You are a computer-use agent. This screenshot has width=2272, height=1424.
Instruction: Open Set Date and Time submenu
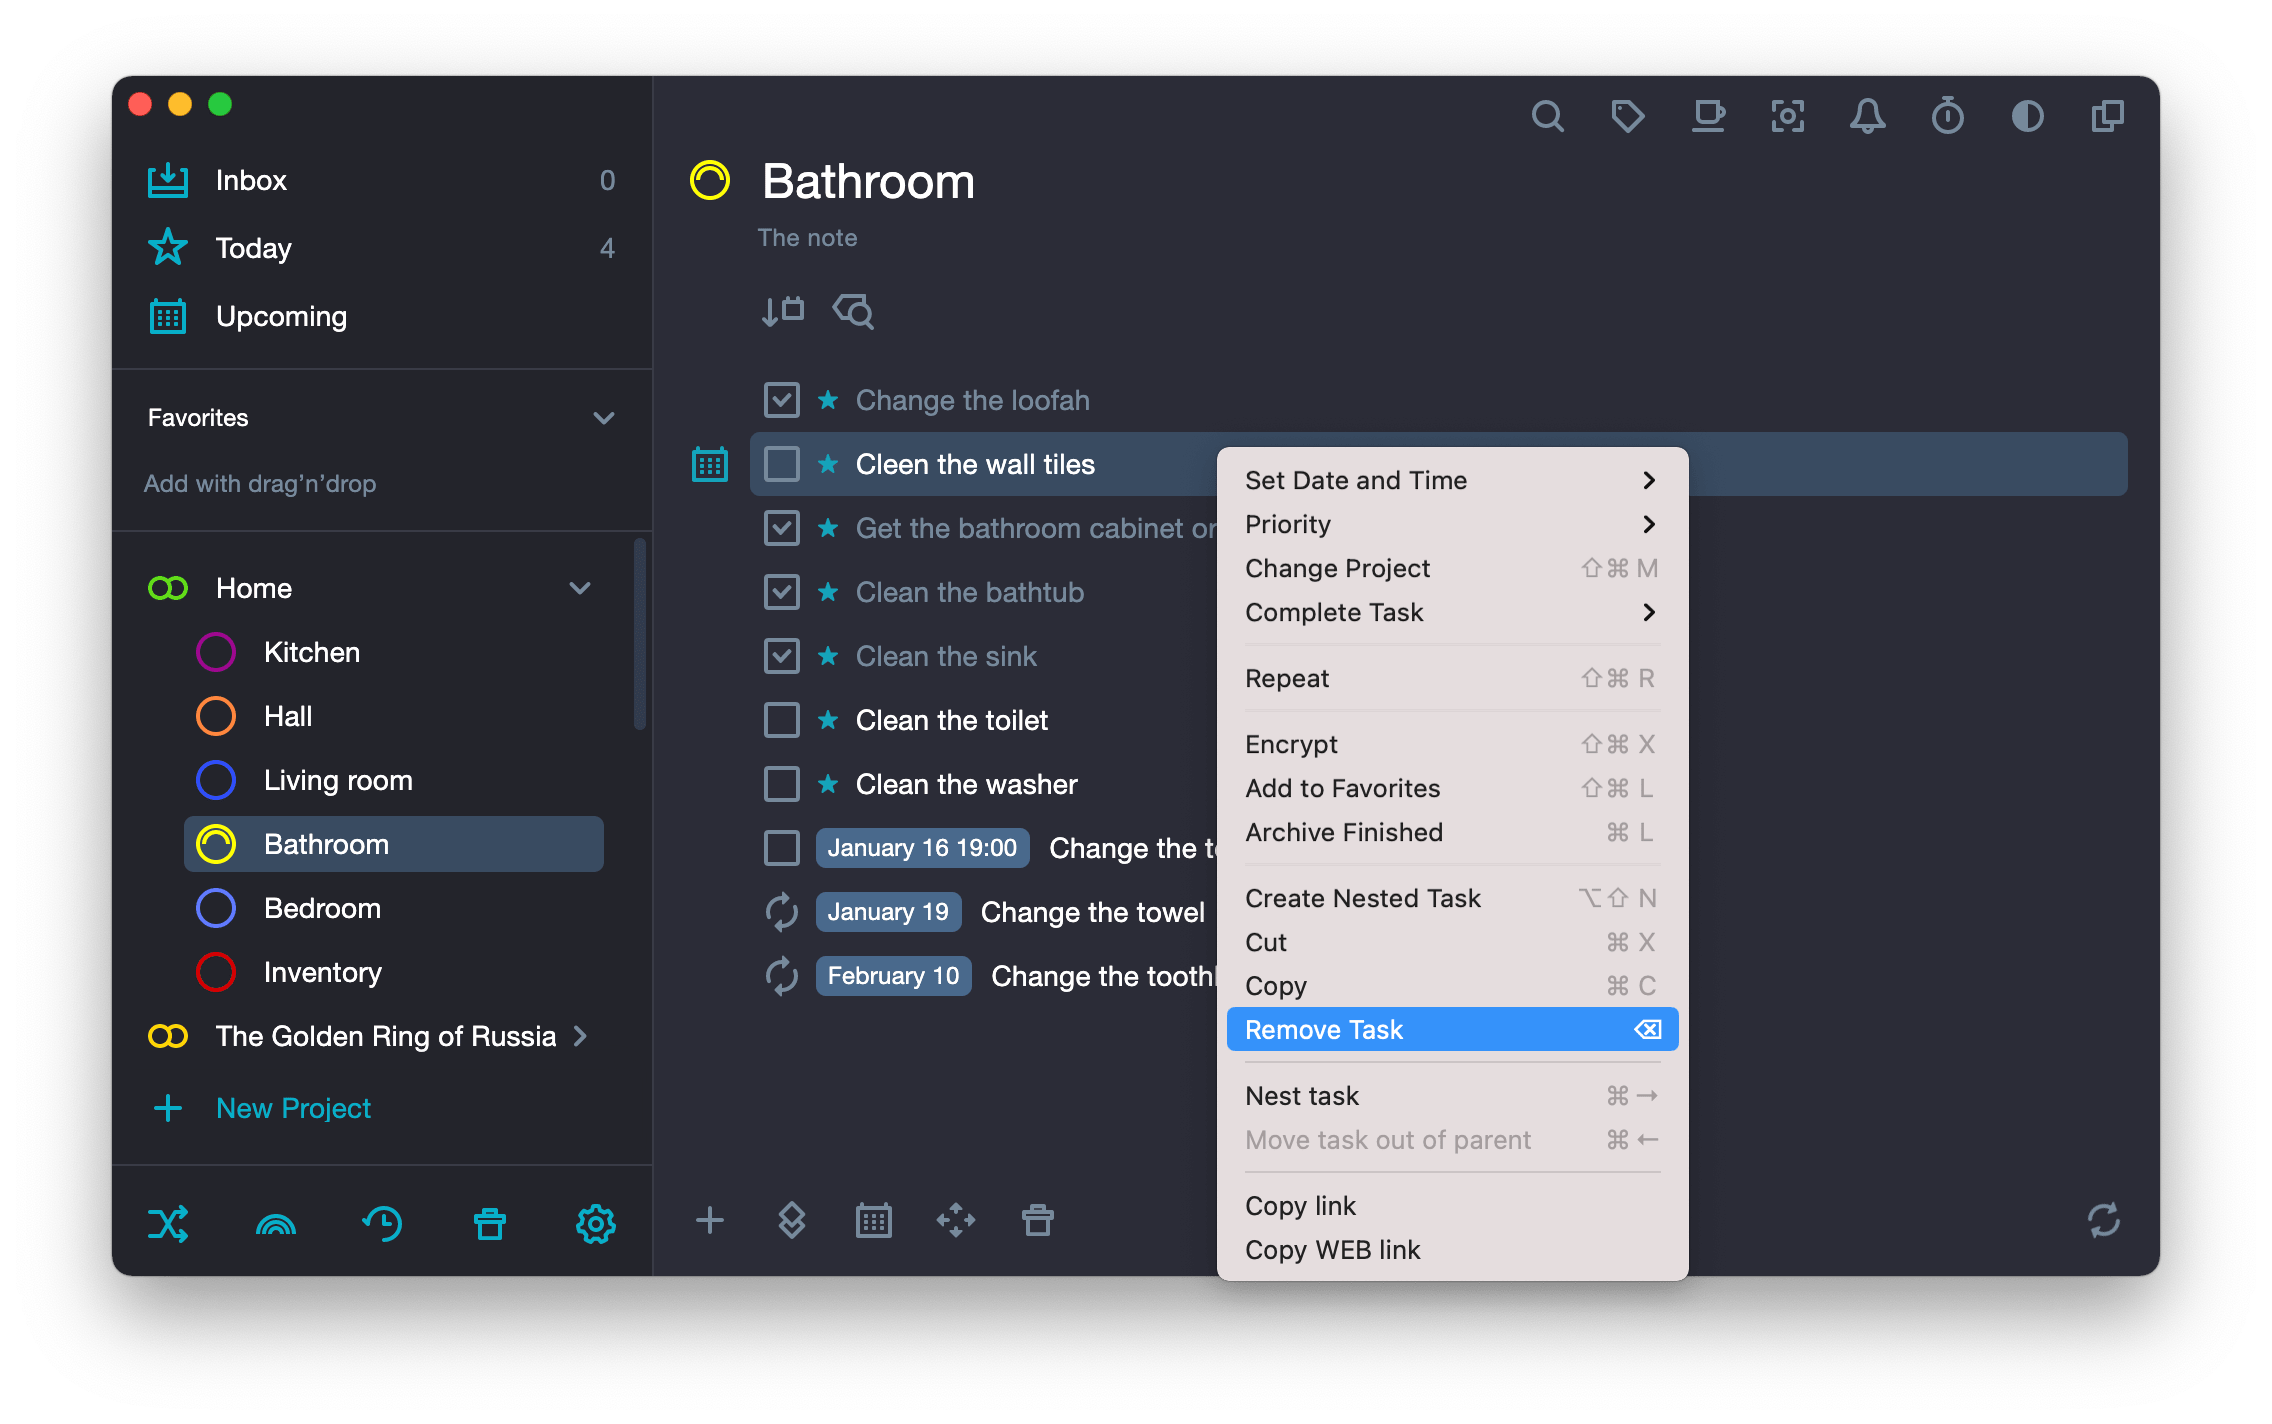pos(1452,480)
